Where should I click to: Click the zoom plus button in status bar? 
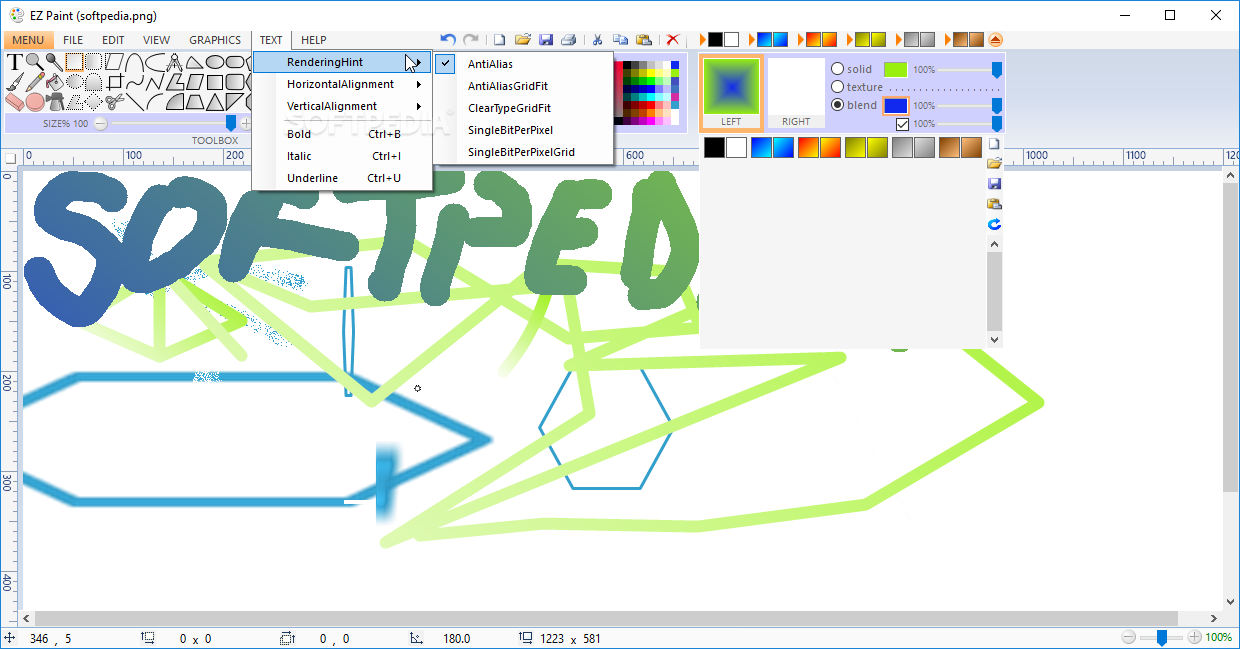pos(1194,637)
